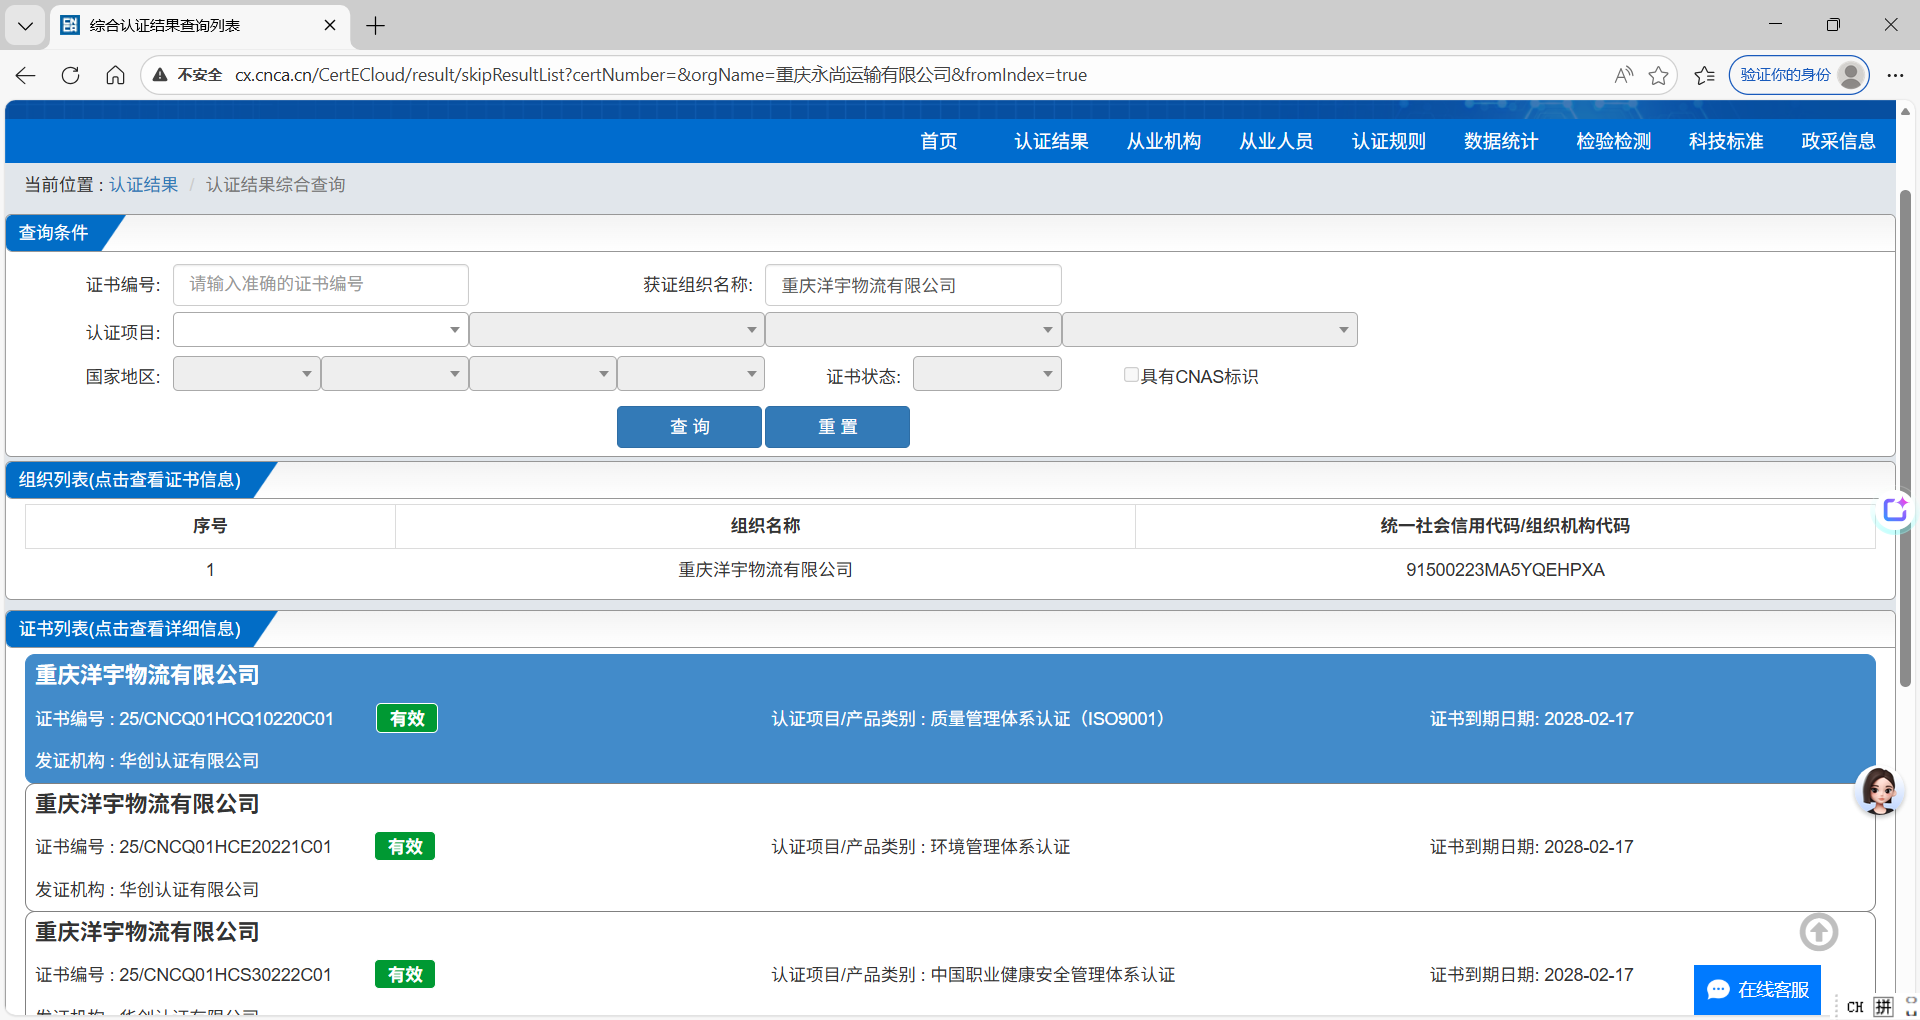
Task: Open the virtual assistant avatar icon
Action: (x=1878, y=791)
